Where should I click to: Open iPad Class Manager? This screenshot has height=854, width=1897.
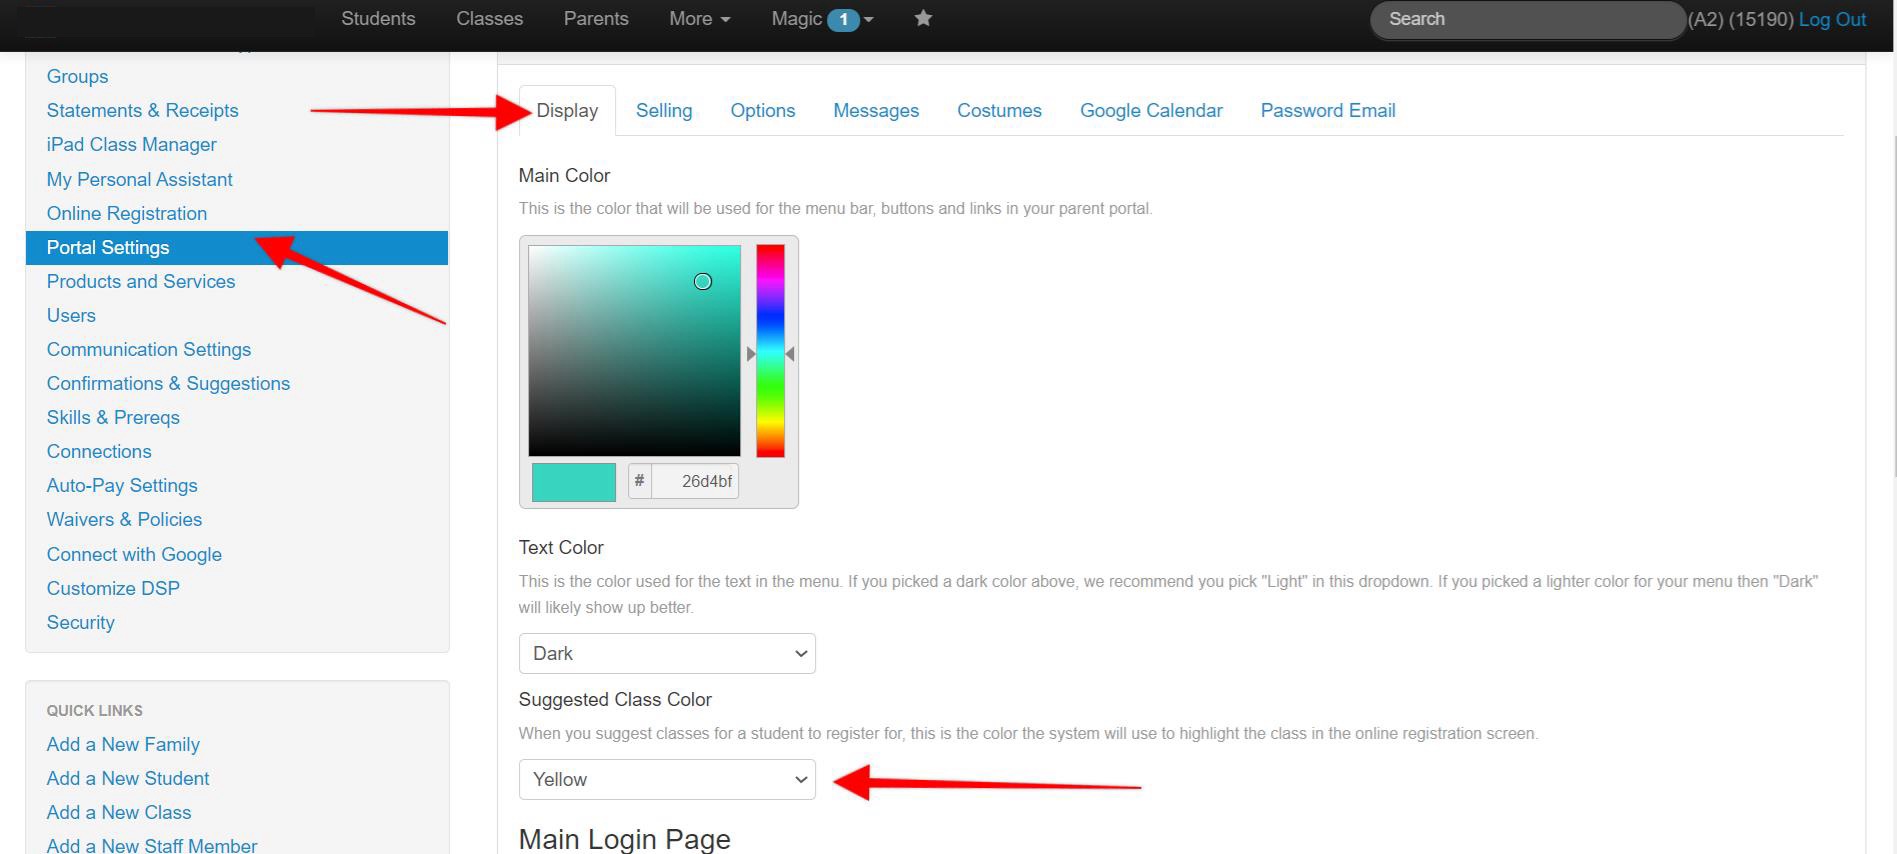point(131,145)
